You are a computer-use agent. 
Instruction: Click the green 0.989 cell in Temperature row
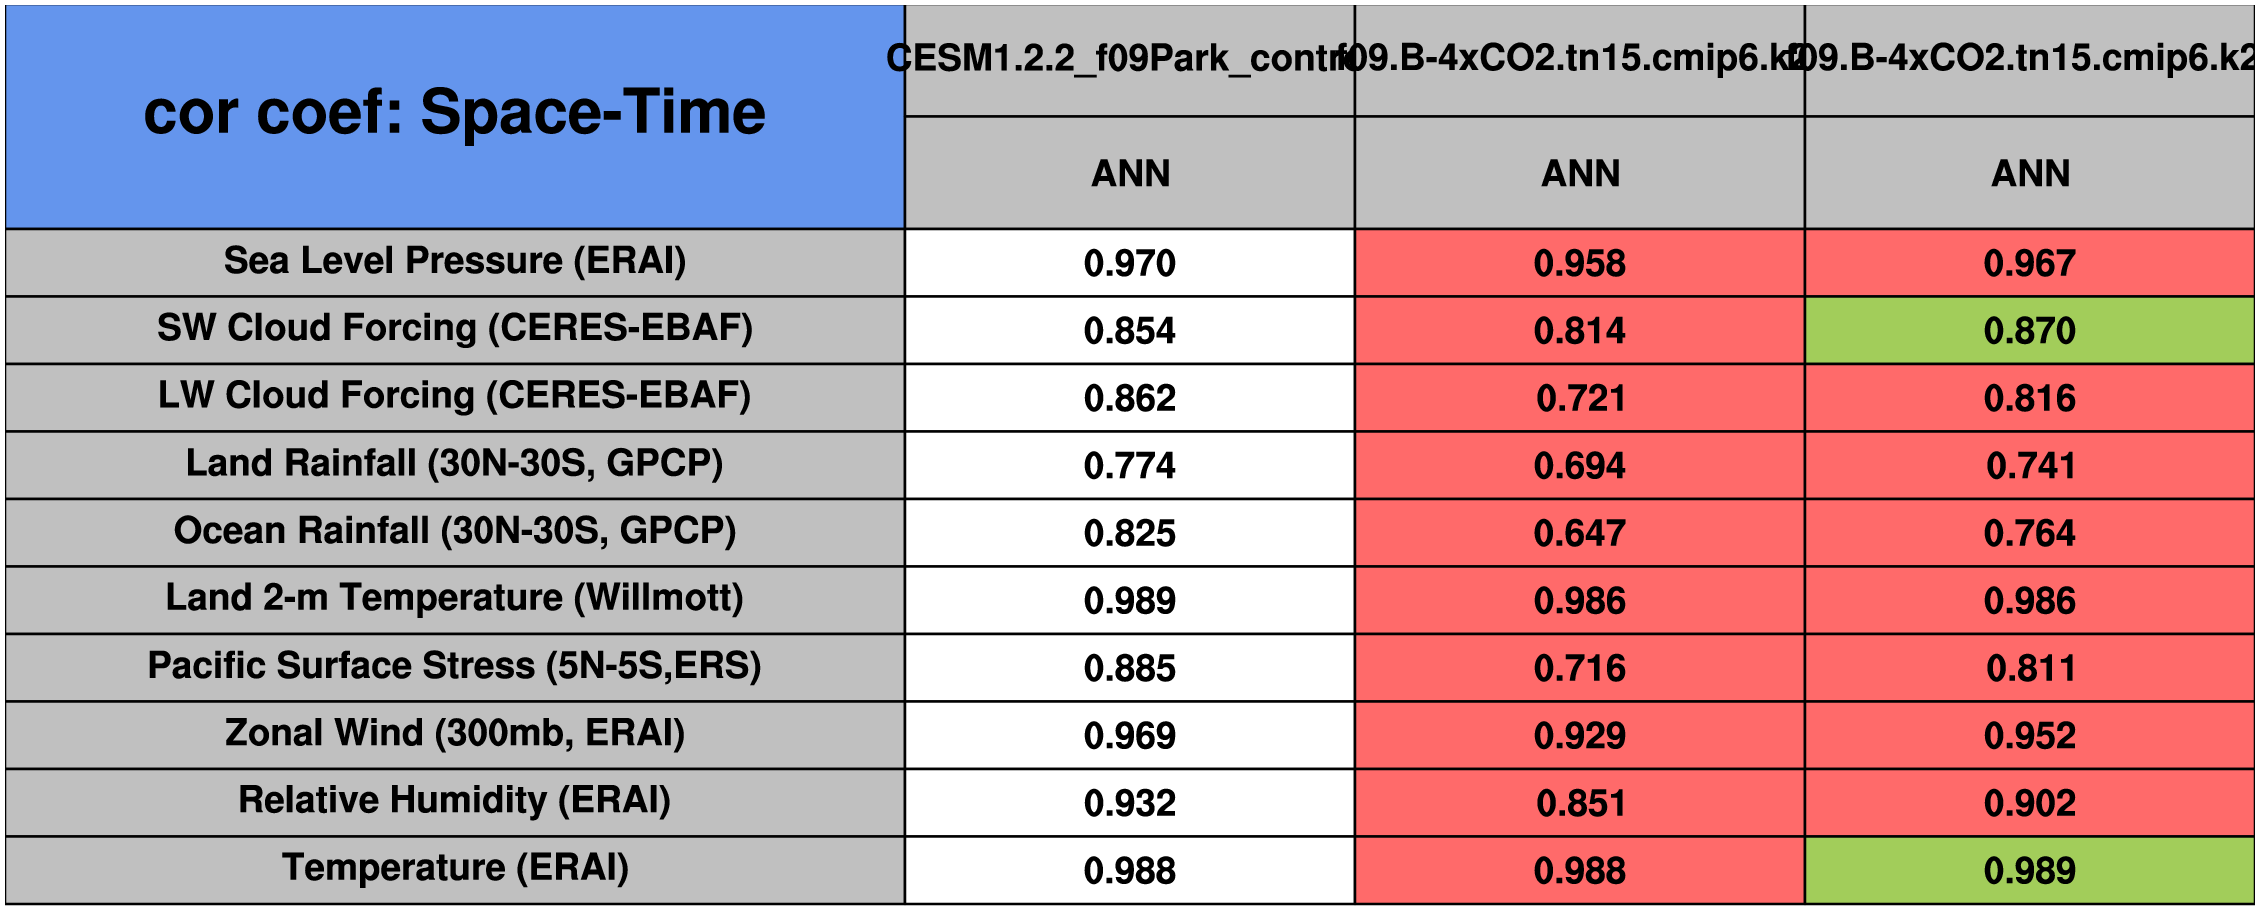(2029, 870)
